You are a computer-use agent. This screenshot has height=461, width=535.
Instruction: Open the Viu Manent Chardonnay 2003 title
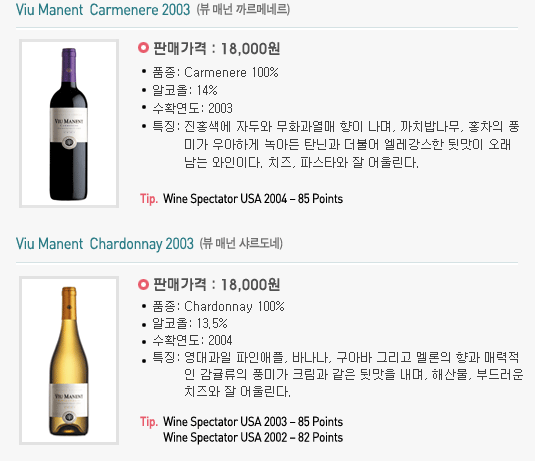(104, 244)
